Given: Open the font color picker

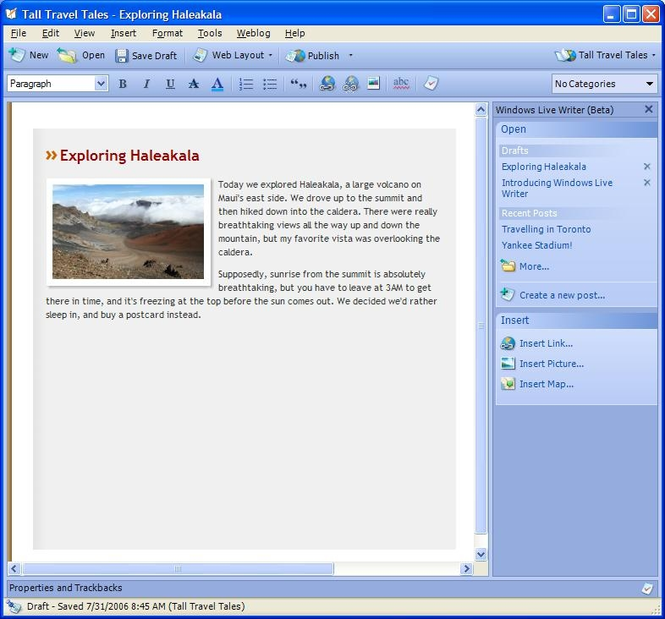Looking at the screenshot, I should click(217, 84).
